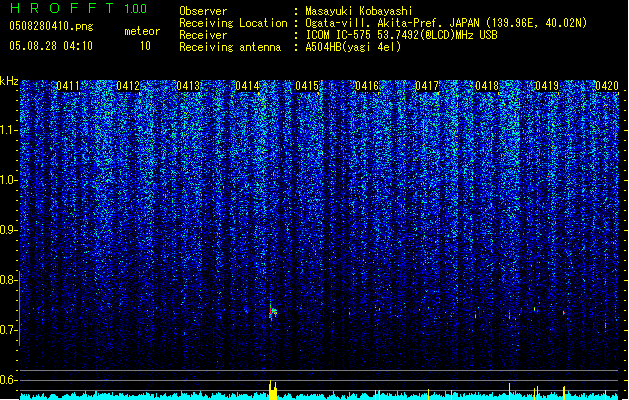Click the 'meteor' label
Screen dimensions: 629x400
[x=142, y=31]
